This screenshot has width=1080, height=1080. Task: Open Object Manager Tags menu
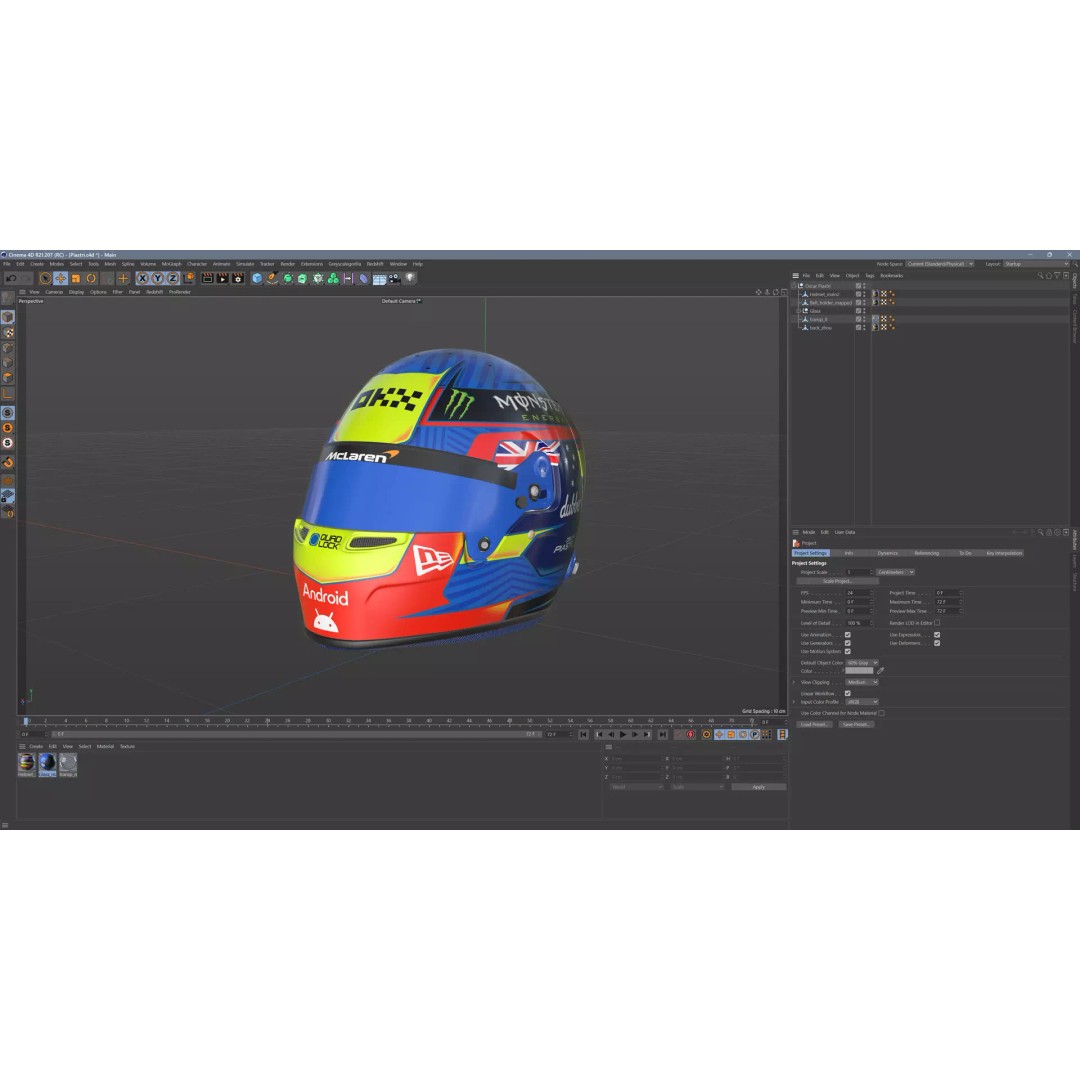click(x=870, y=276)
